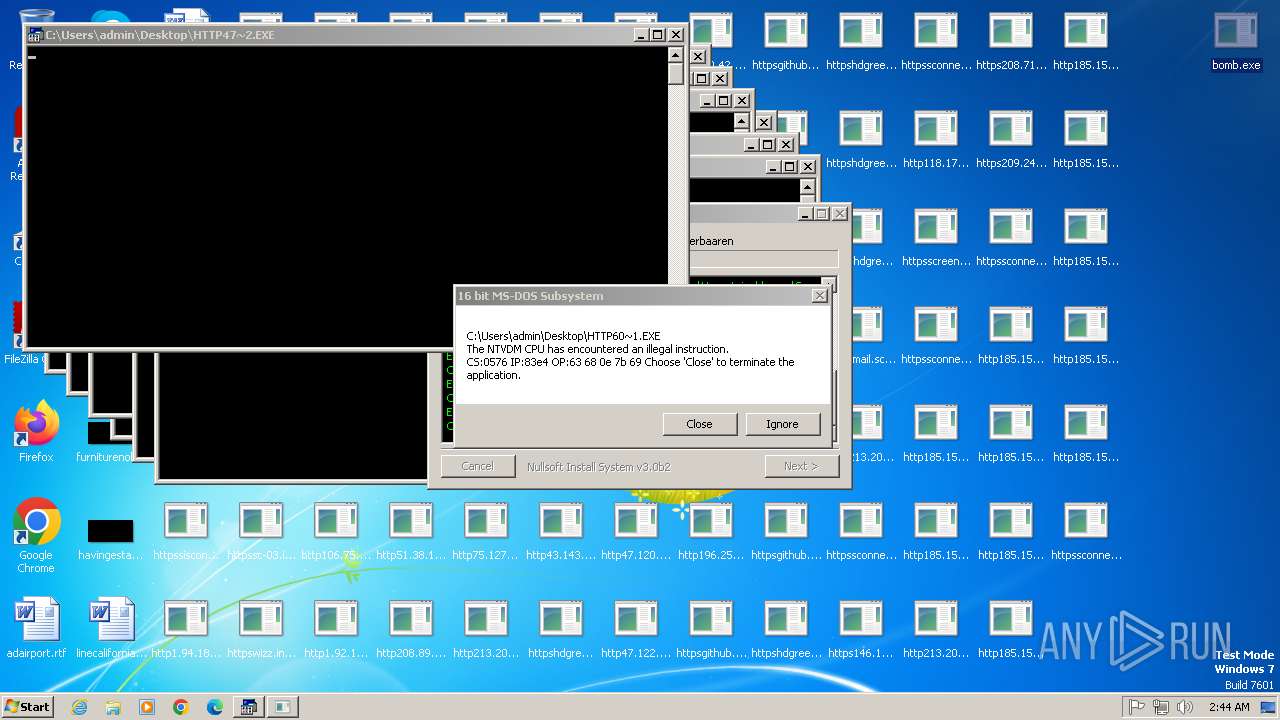1280x720 pixels.
Task: Click the Cancel button in Nullsoft installer
Action: tap(477, 466)
